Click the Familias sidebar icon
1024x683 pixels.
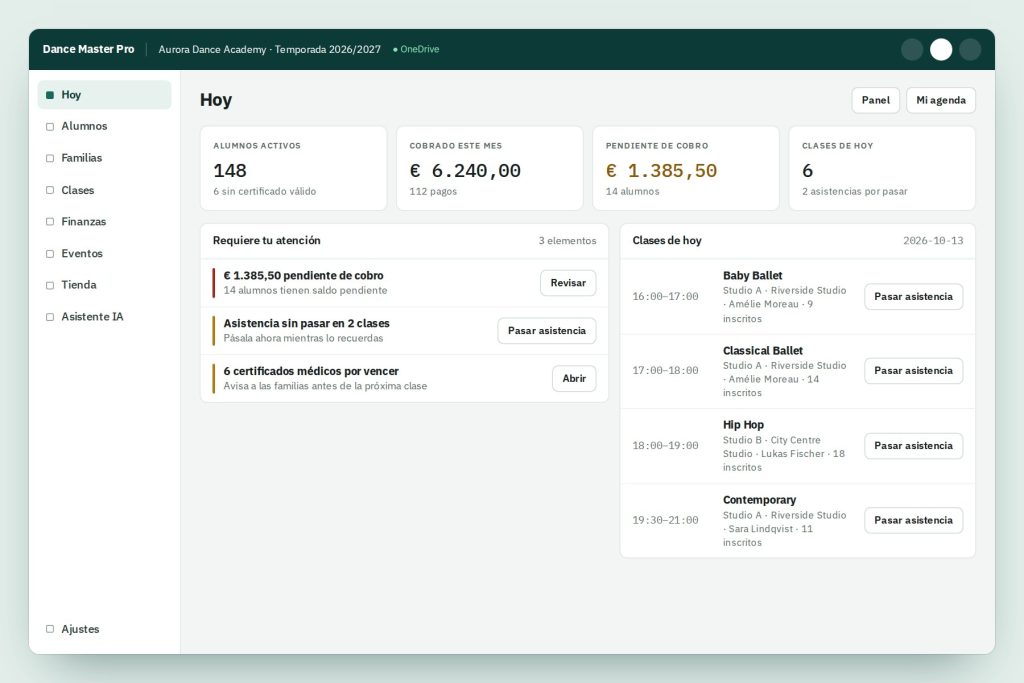click(x=50, y=158)
